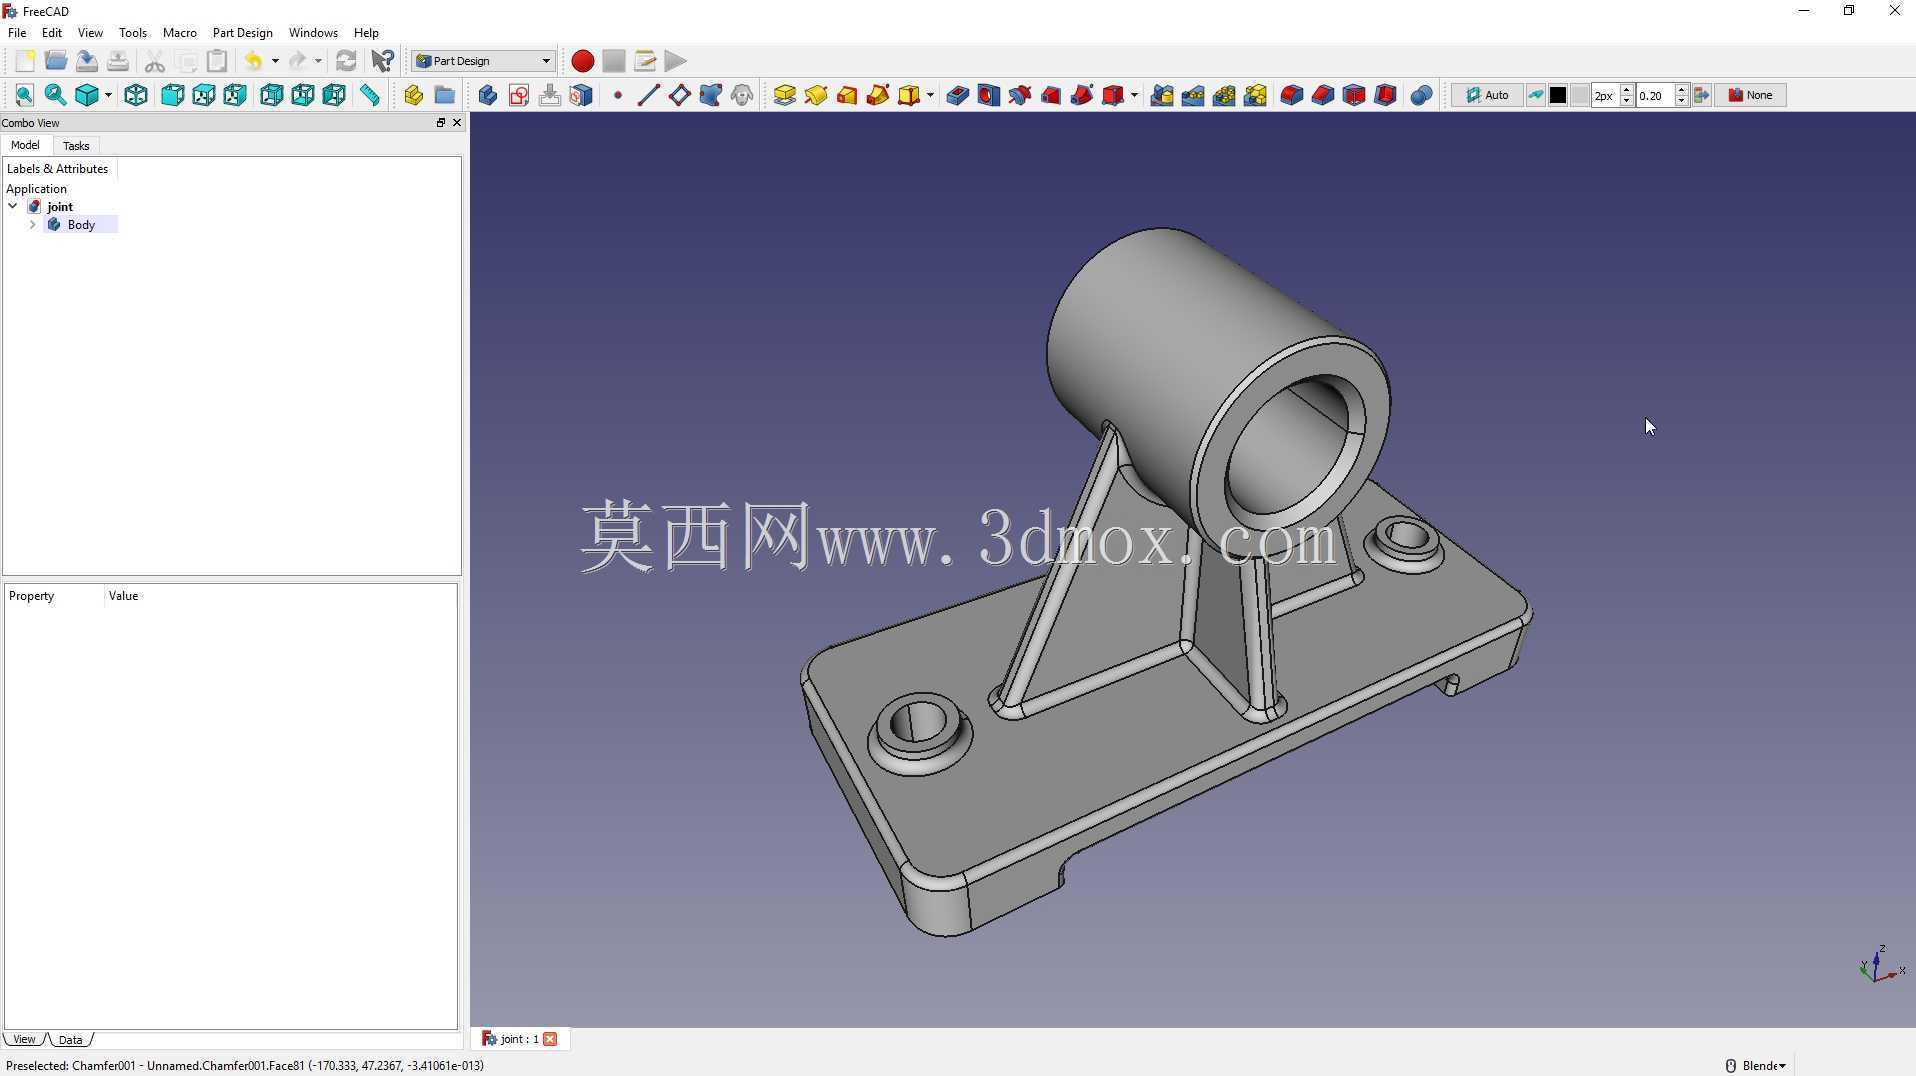The width and height of the screenshot is (1916, 1076).
Task: Create a datum point
Action: tap(618, 95)
